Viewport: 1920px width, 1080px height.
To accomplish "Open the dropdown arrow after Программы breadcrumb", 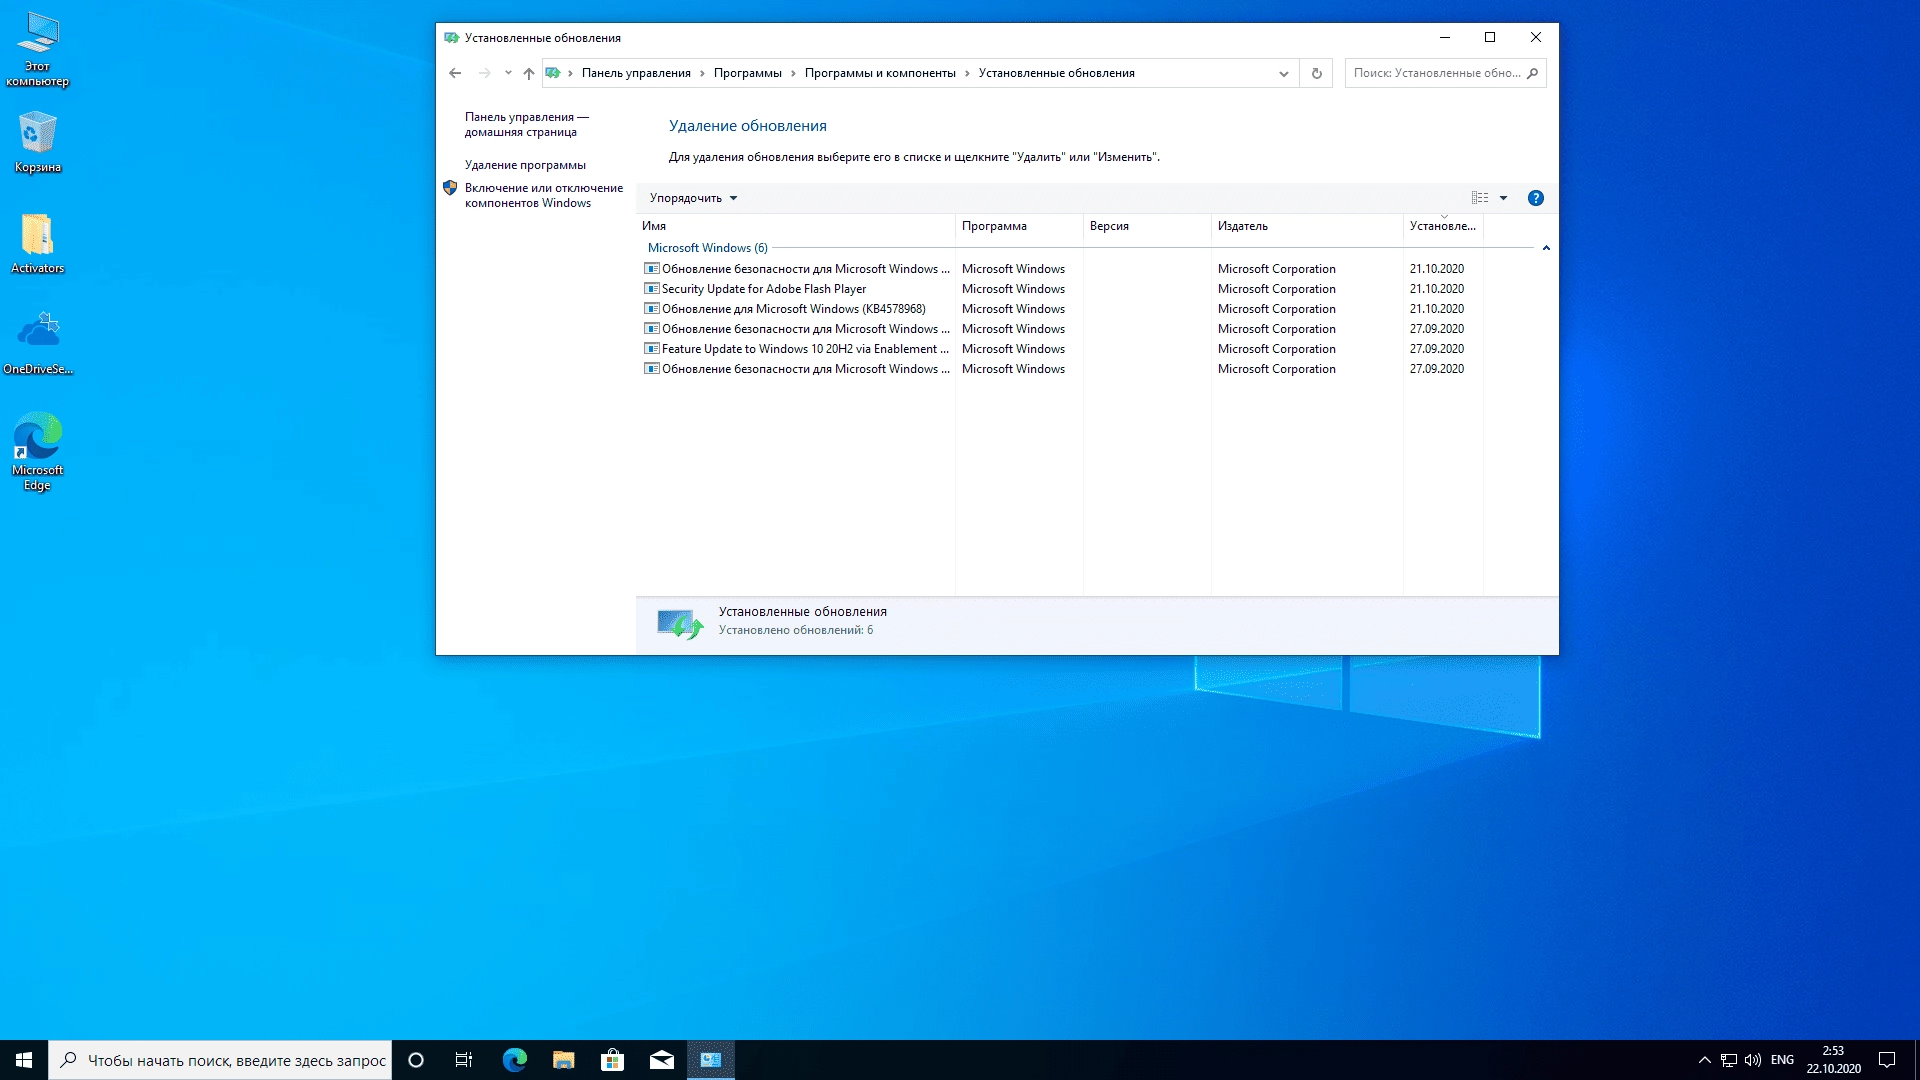I will click(794, 73).
